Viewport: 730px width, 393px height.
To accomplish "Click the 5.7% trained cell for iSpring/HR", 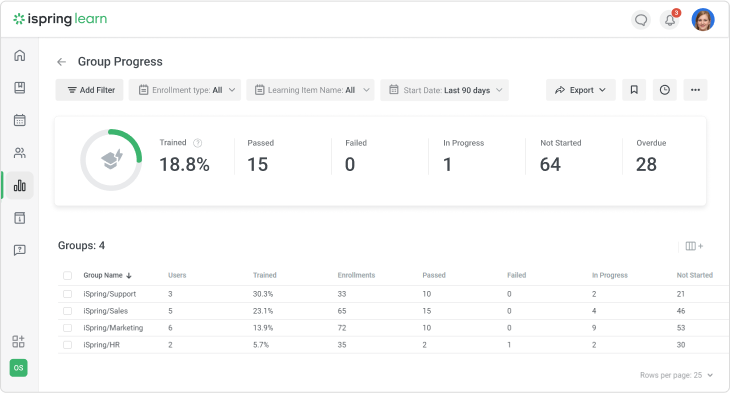I will pyautogui.click(x=261, y=345).
